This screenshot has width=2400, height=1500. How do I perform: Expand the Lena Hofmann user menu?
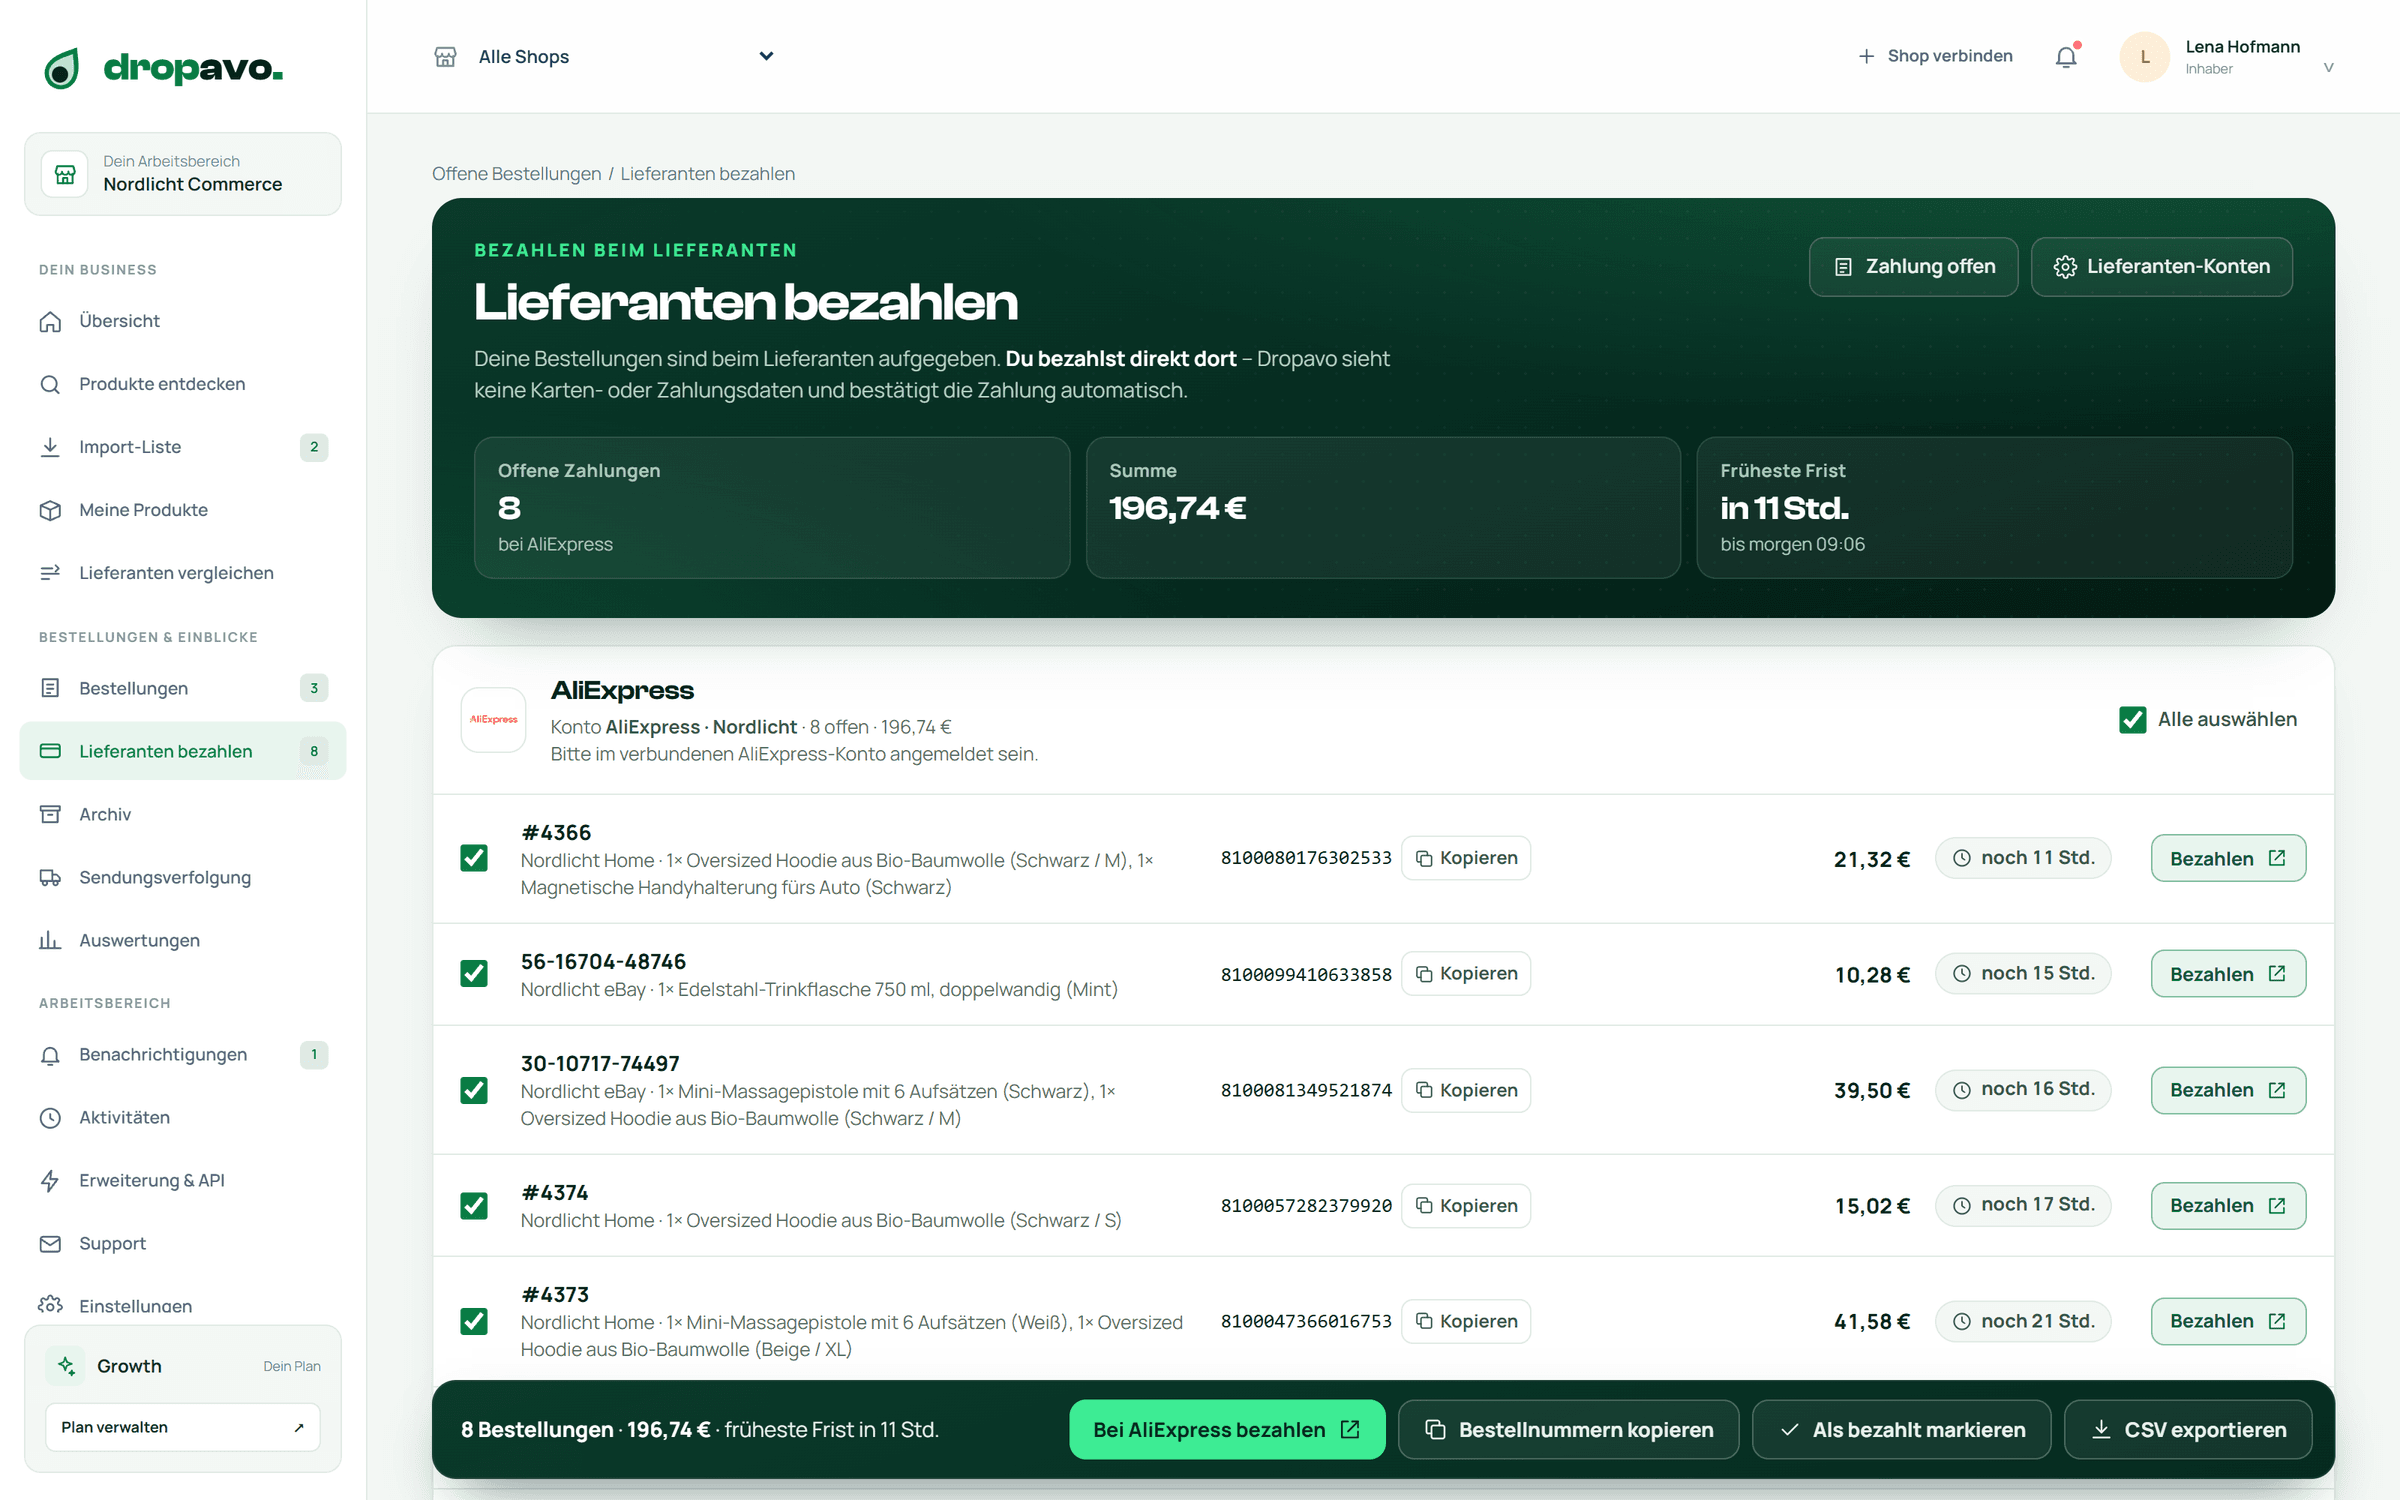pos(2228,57)
